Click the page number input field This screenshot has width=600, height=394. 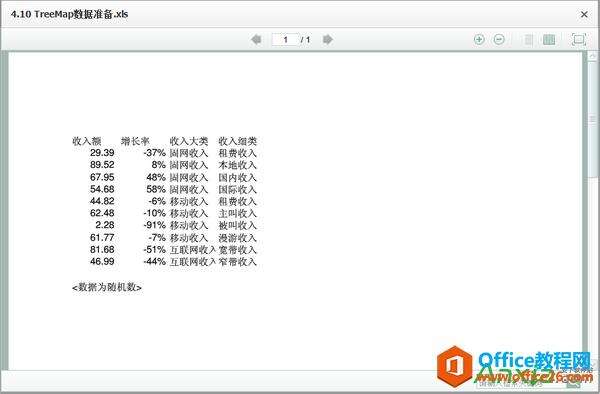coord(285,40)
